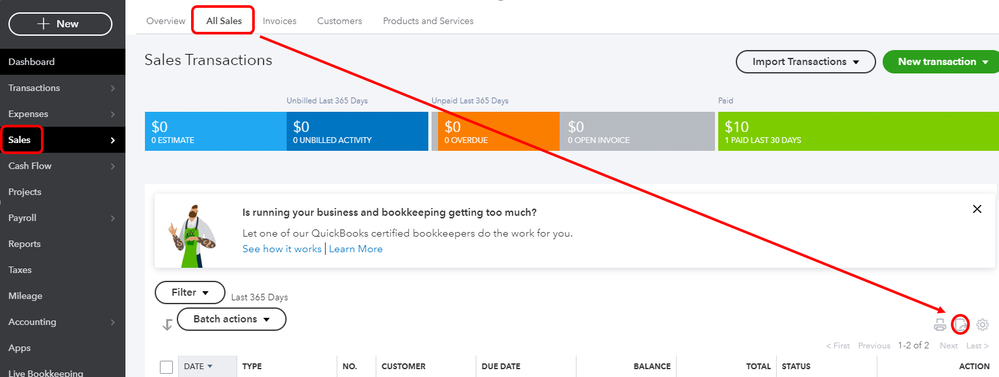Expand the Cash Flow sidebar submenu
The image size is (999, 377).
coord(113,166)
